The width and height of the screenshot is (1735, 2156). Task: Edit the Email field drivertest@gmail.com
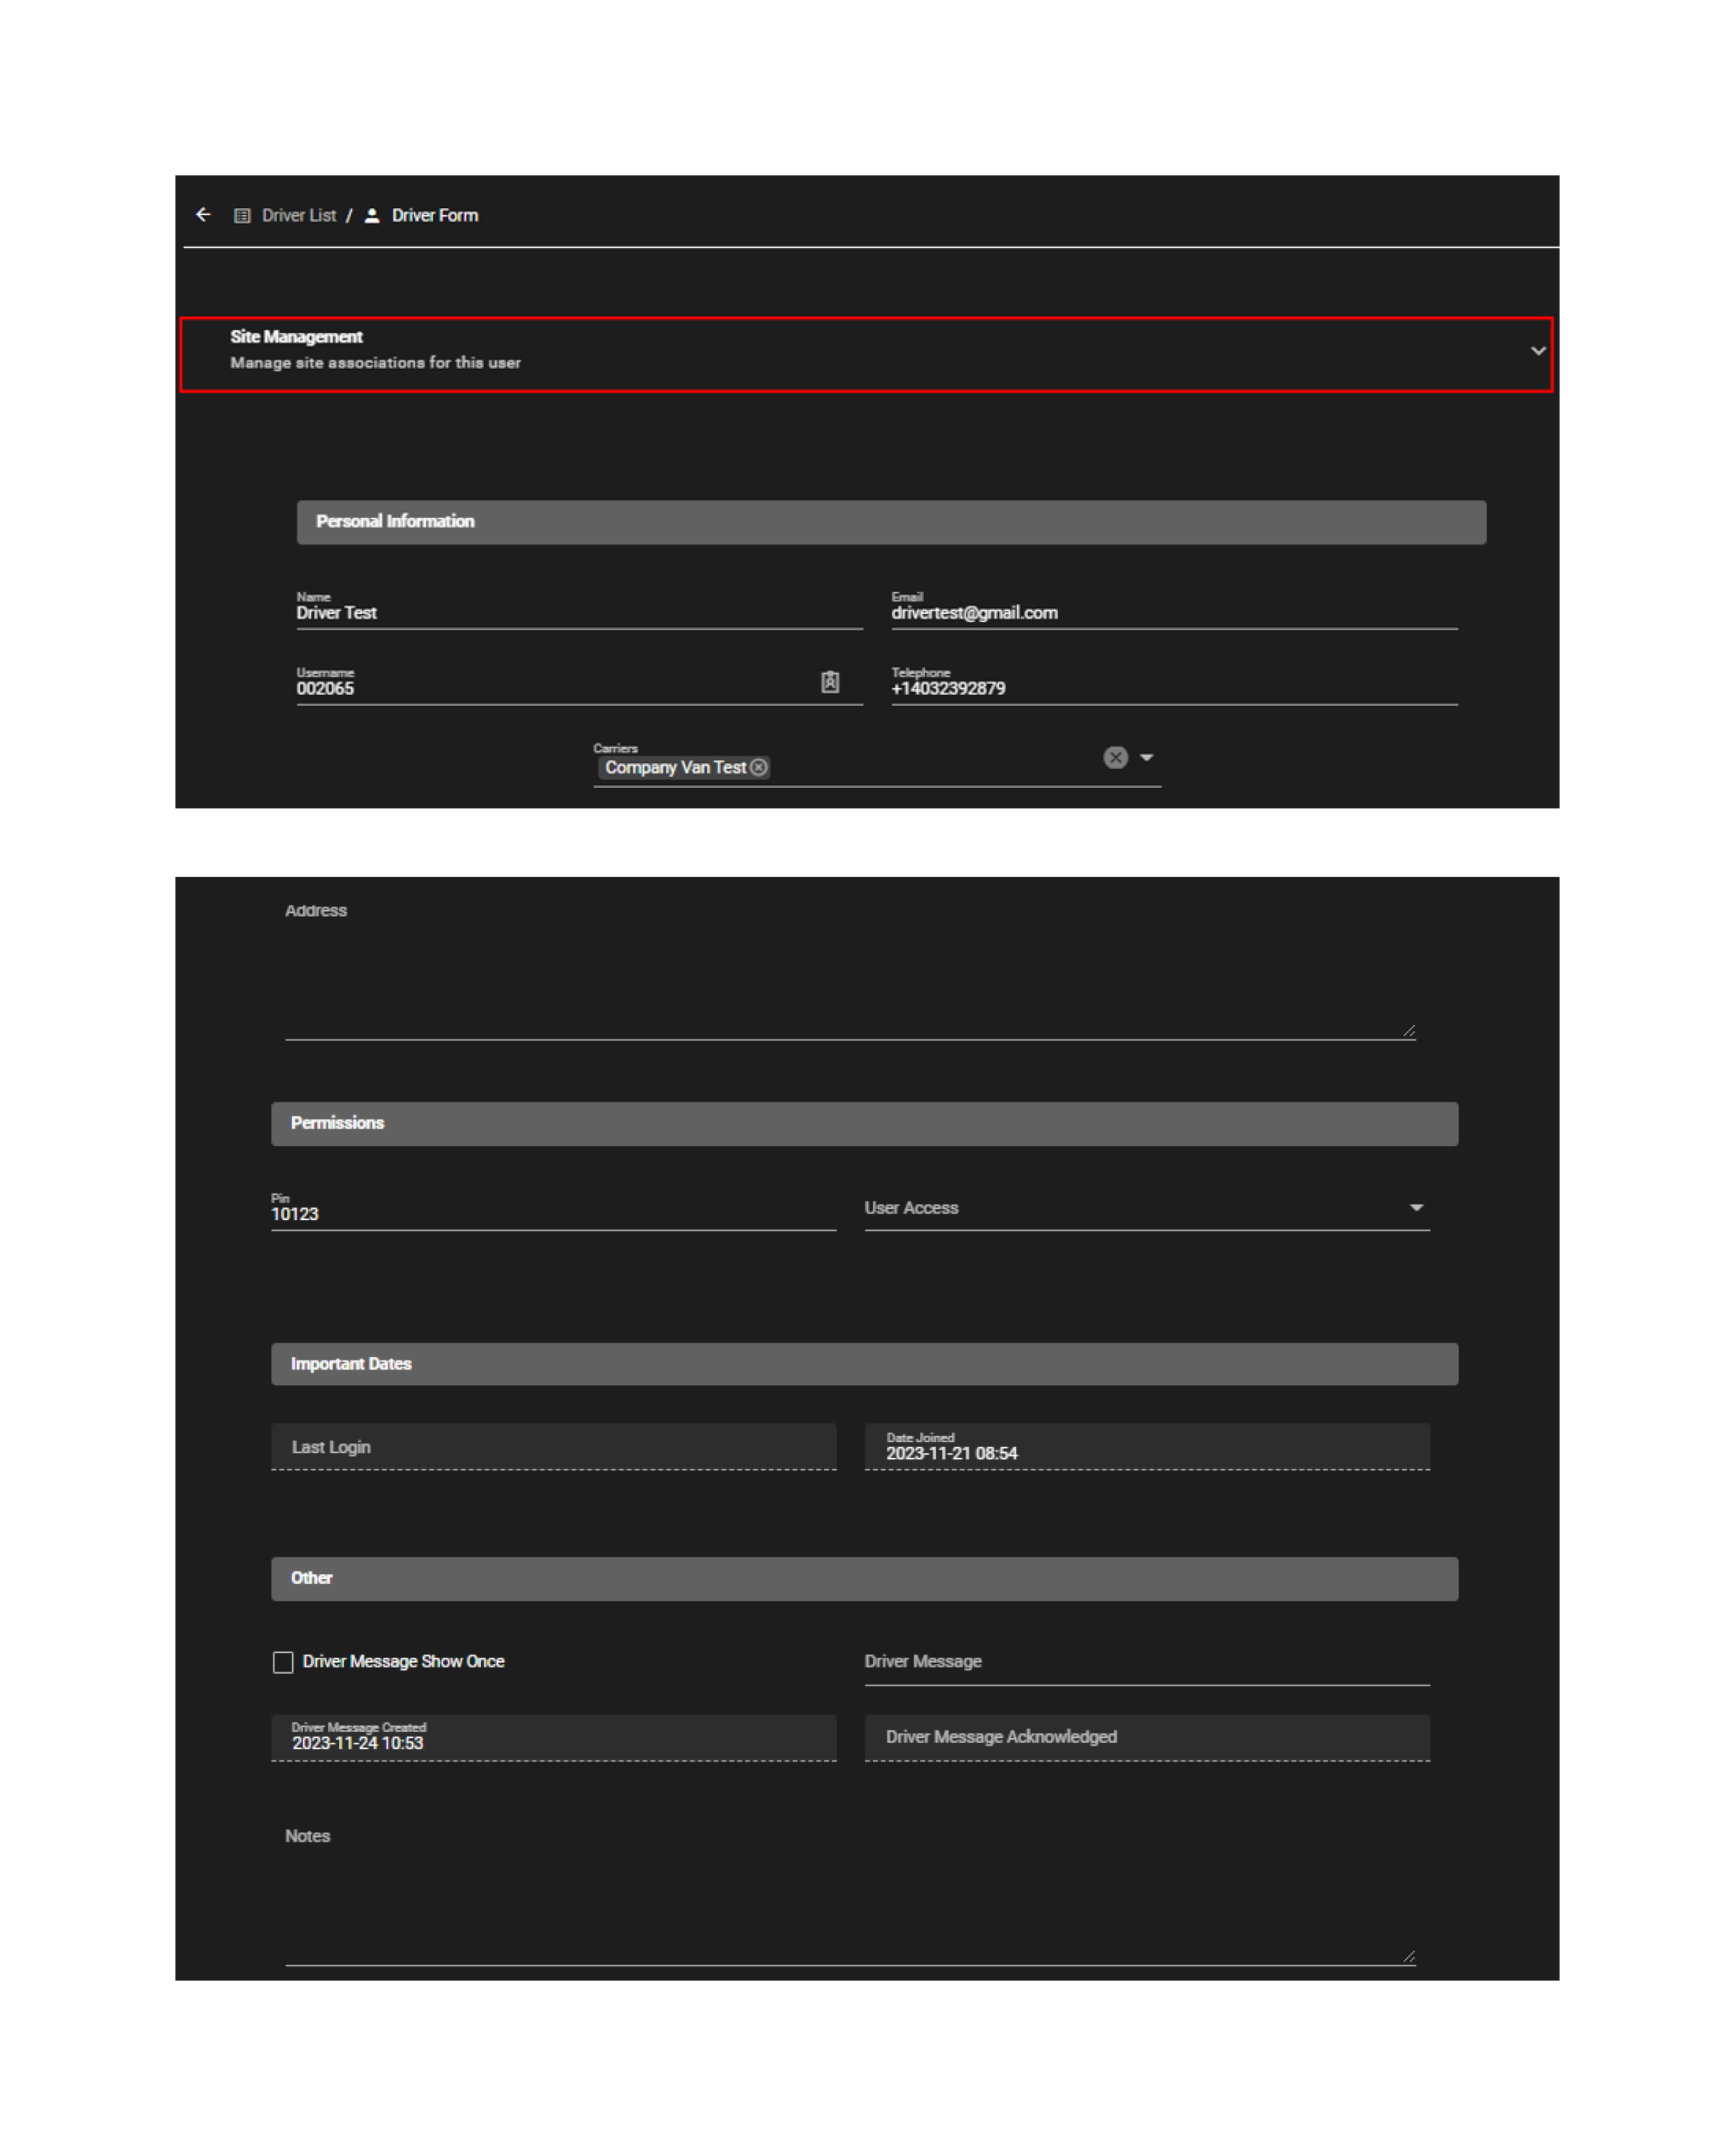tap(1174, 610)
